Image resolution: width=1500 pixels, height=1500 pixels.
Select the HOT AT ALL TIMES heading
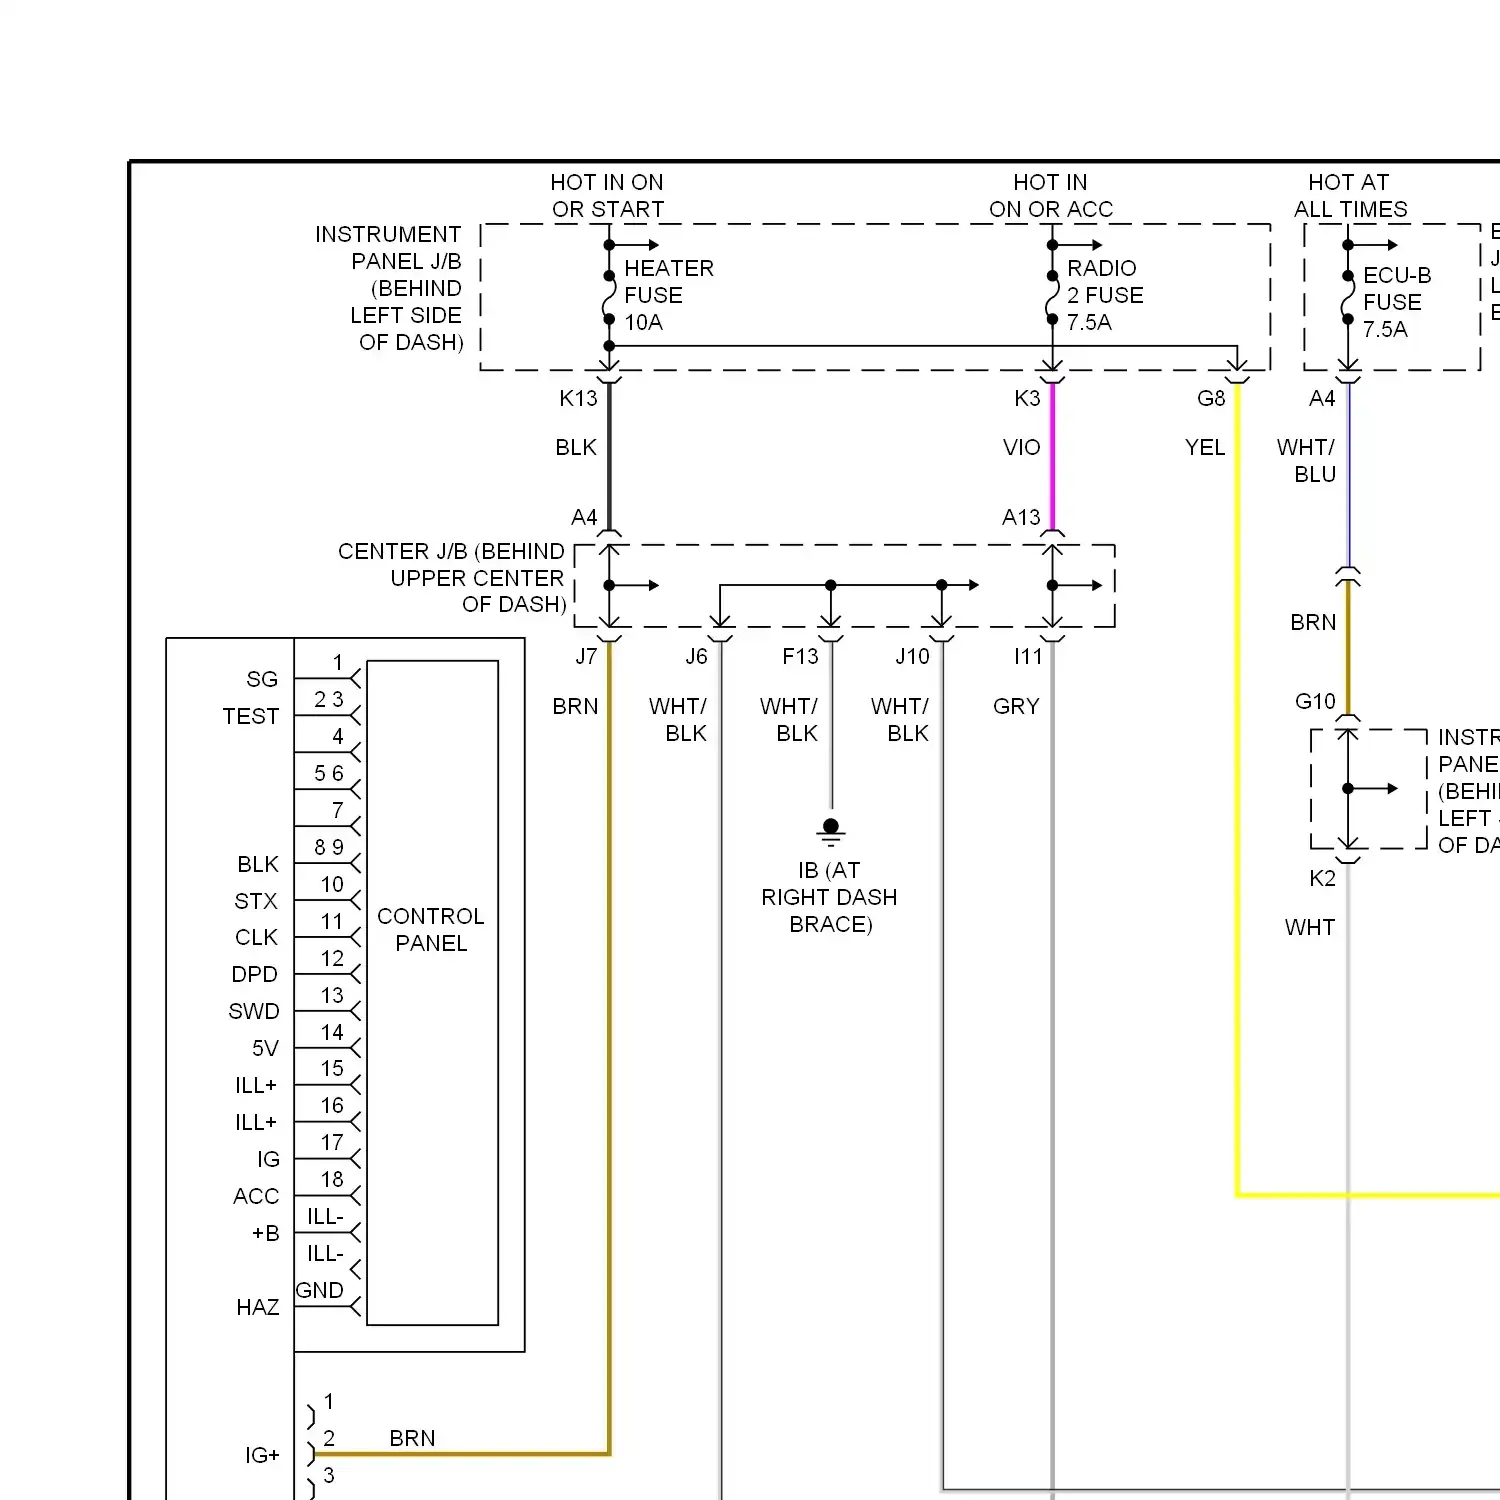point(1350,196)
